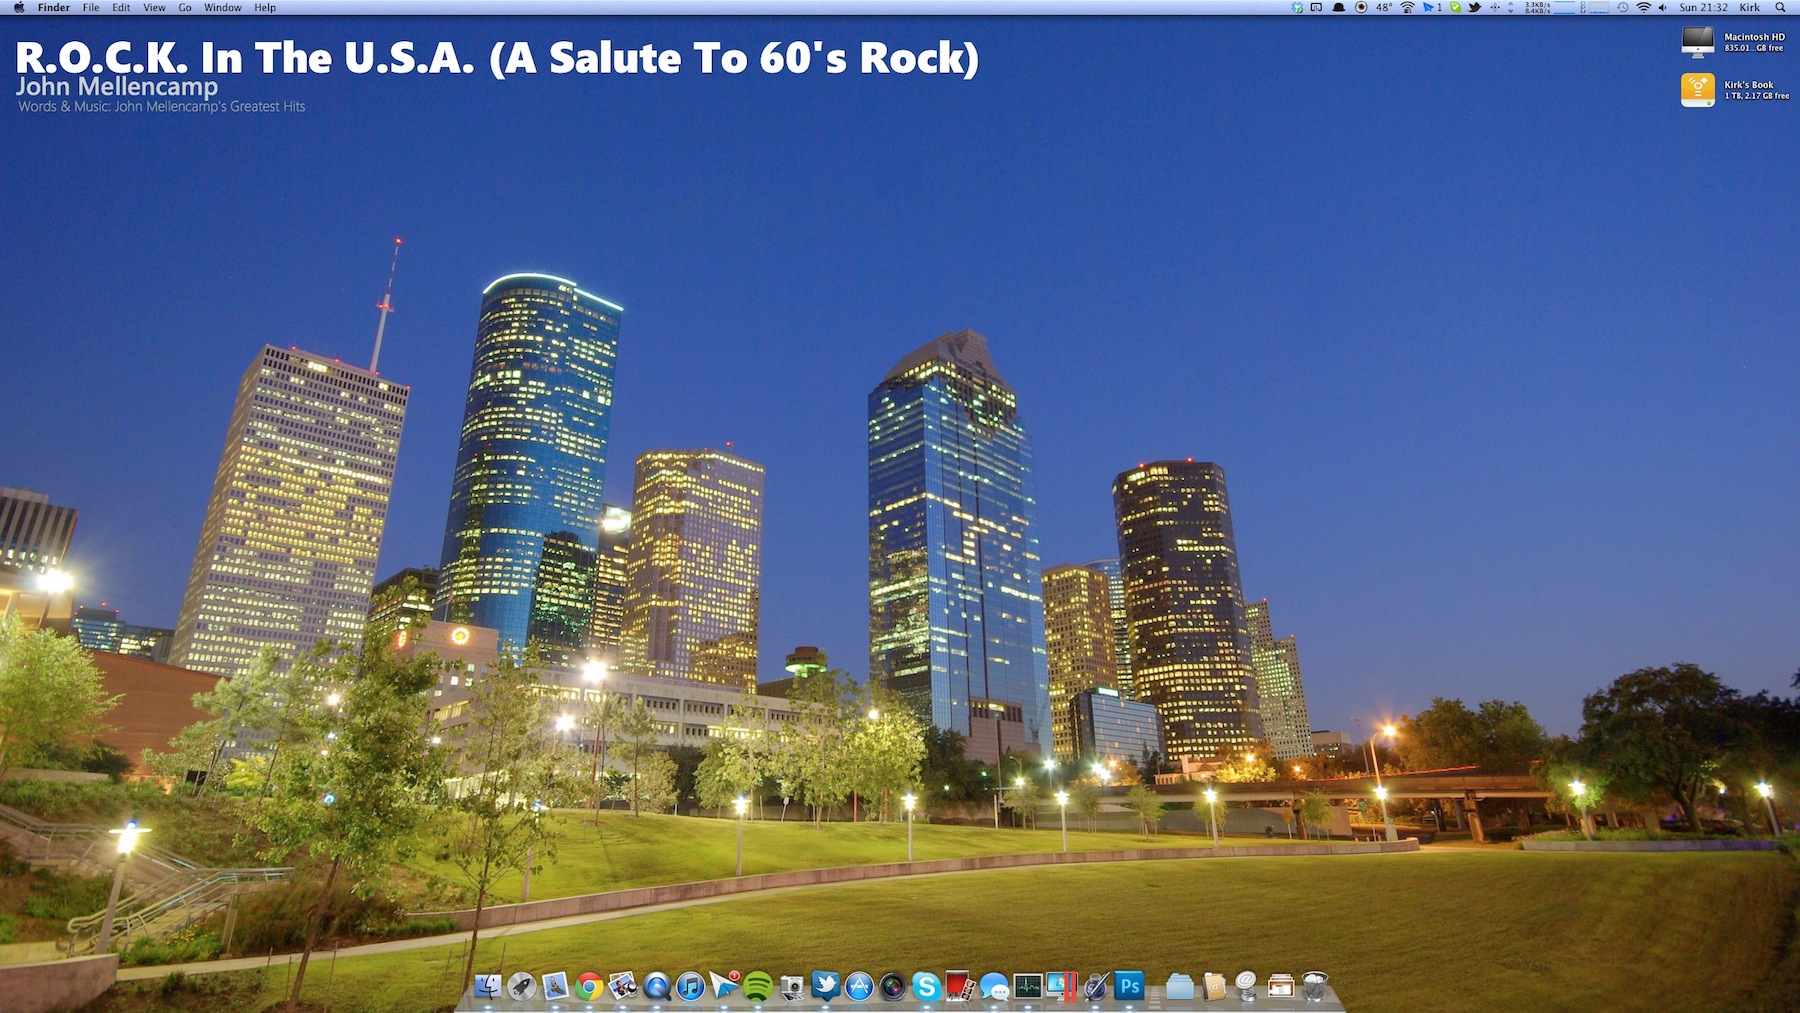Open Photo Booth in the Dock
1800x1013 pixels.
pos(960,987)
